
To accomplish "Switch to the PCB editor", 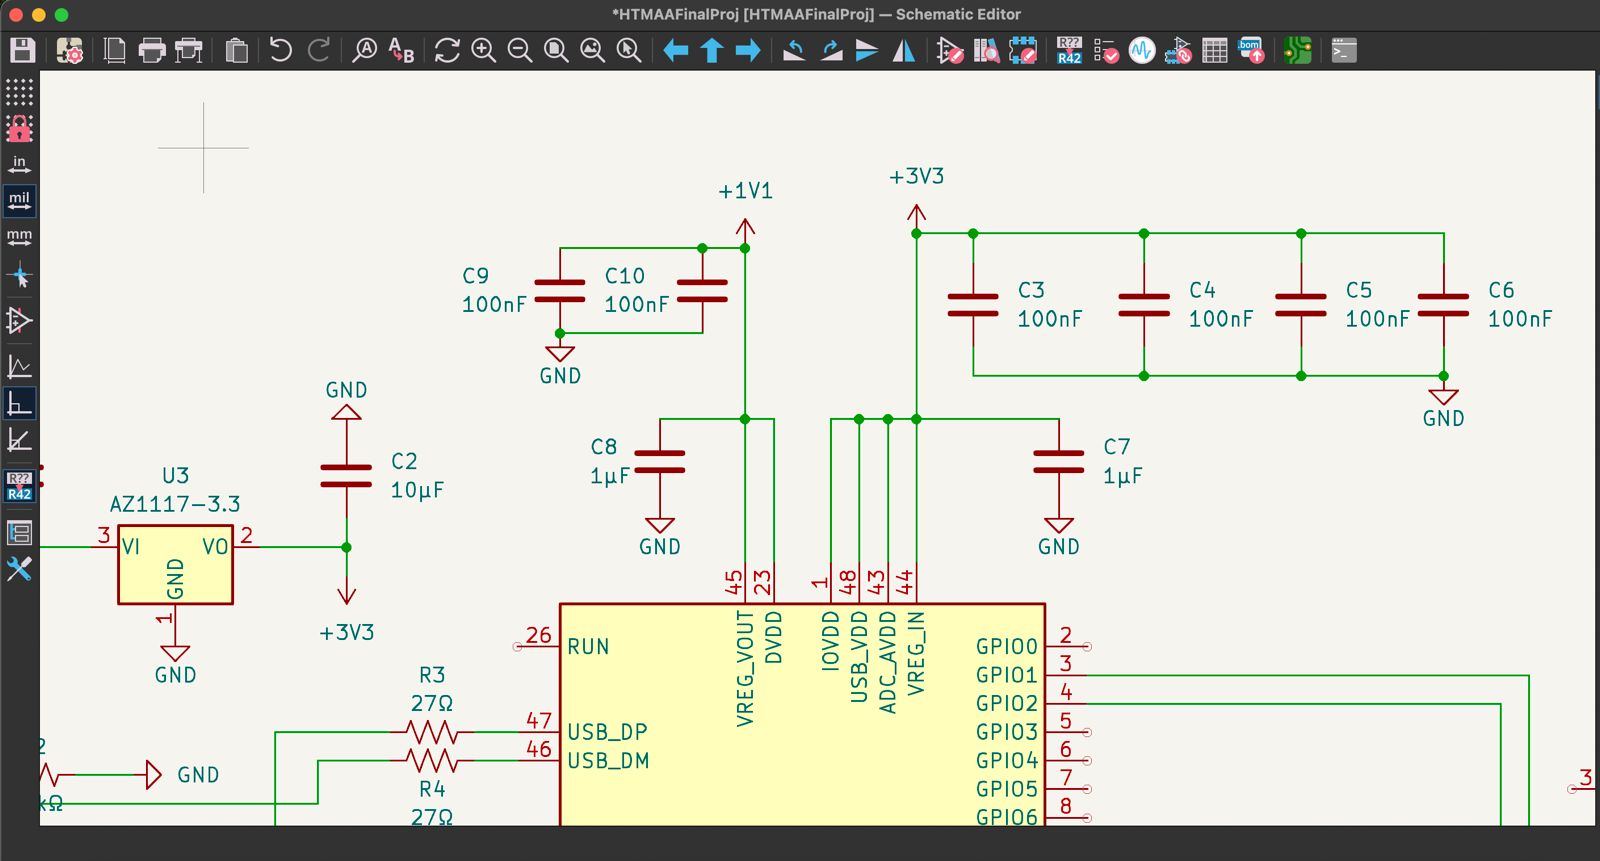I will point(1297,50).
